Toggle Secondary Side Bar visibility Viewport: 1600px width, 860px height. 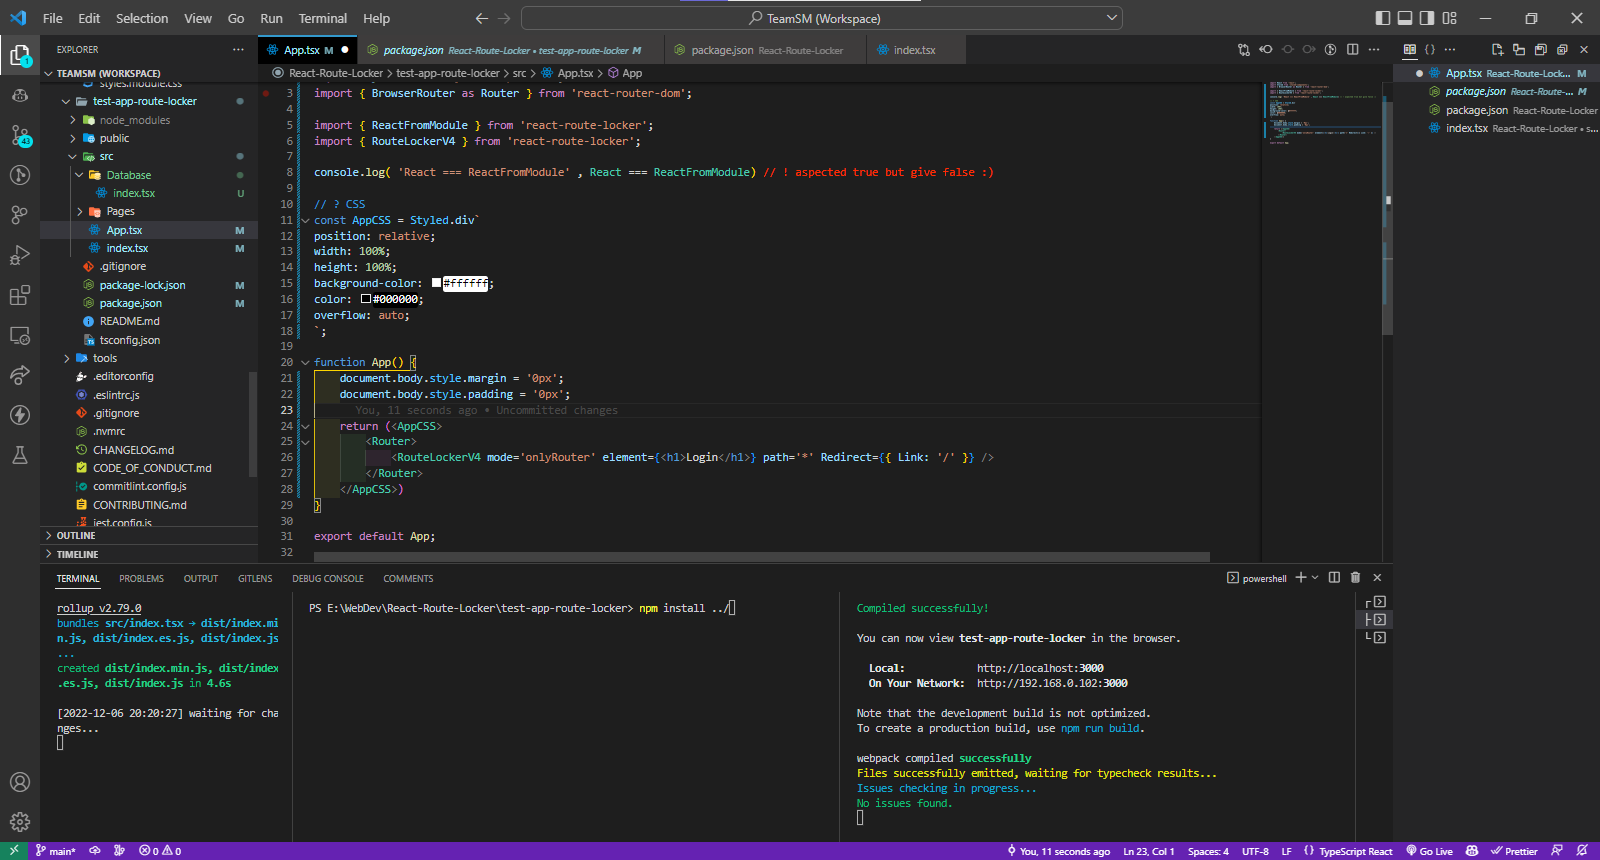tap(1427, 18)
